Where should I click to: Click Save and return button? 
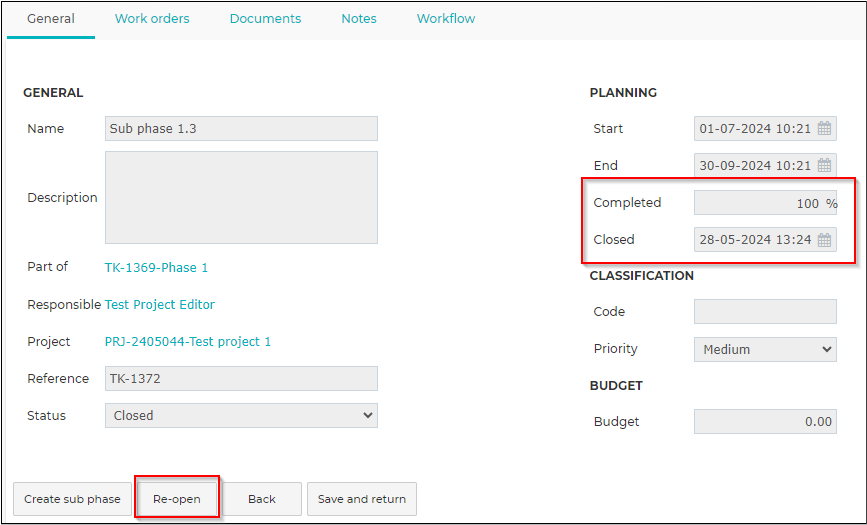(362, 499)
